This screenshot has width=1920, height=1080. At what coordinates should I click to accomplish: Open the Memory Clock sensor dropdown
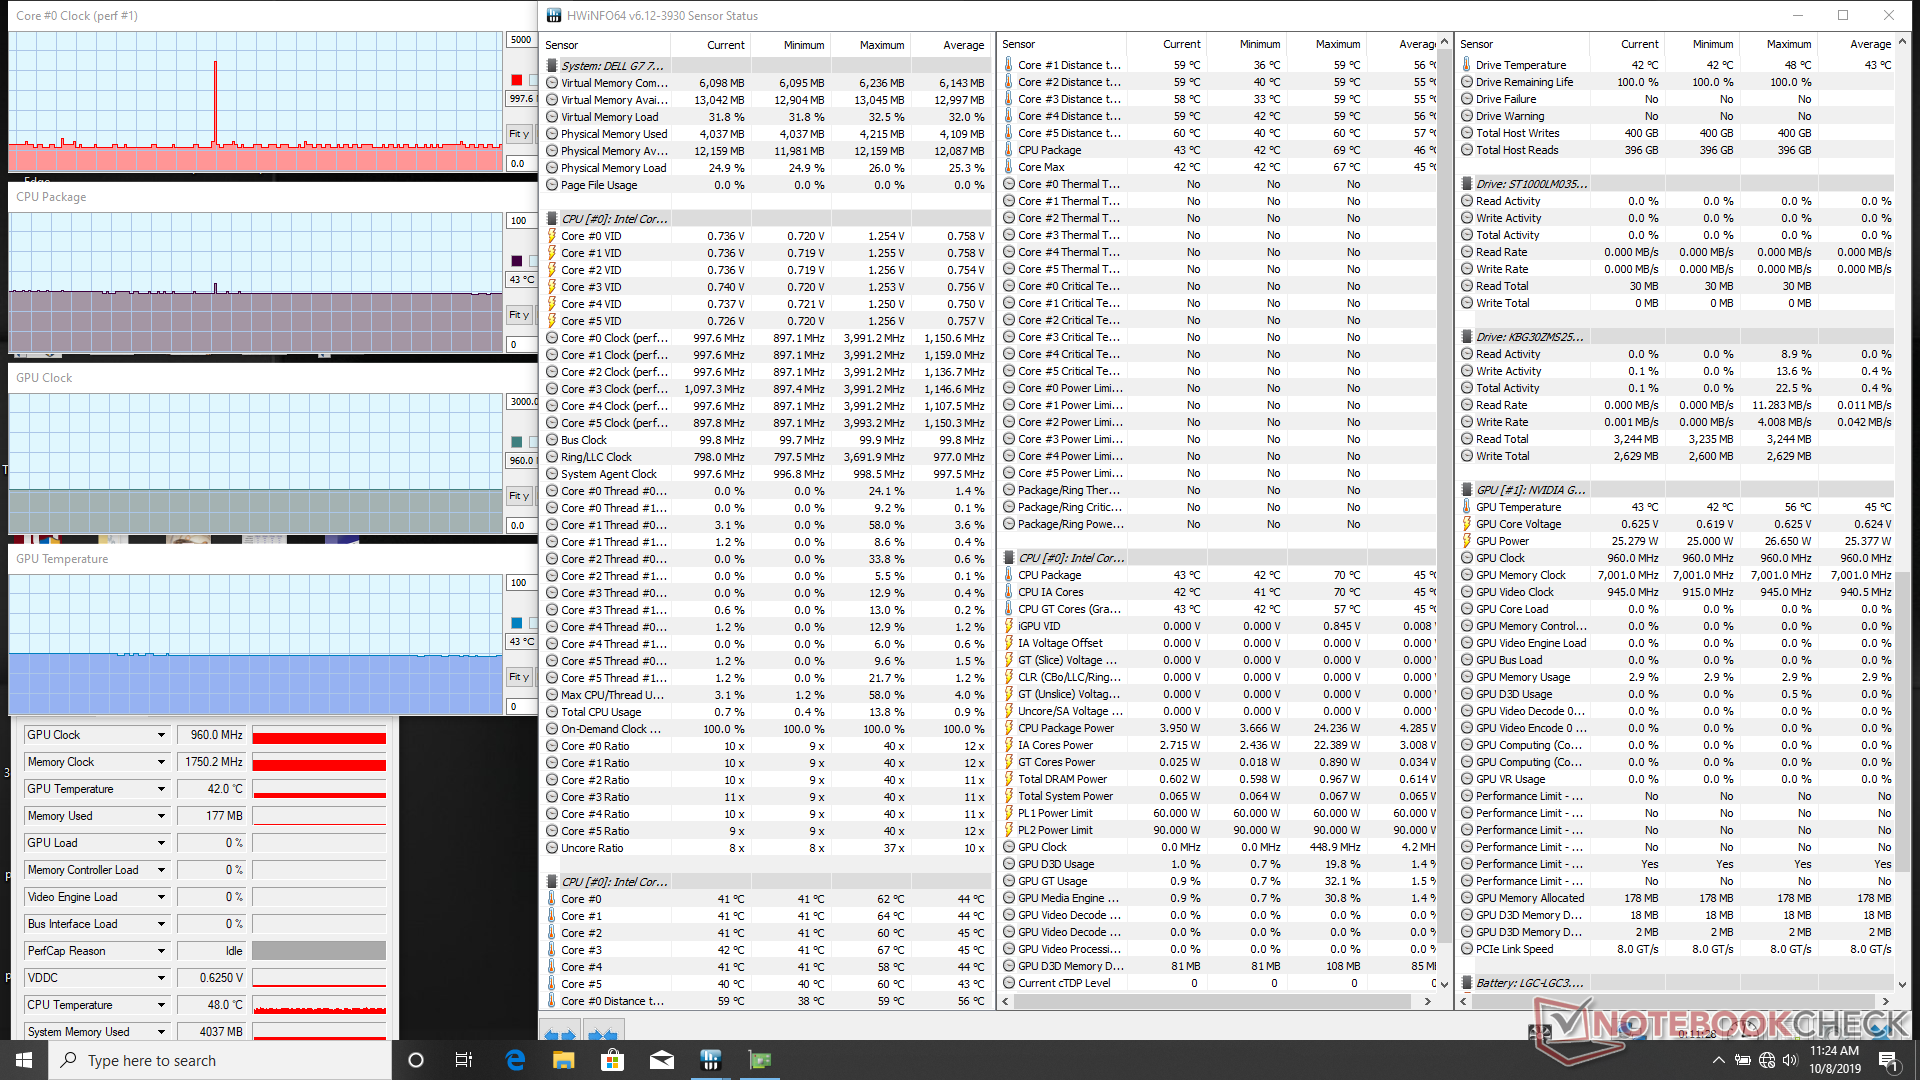point(161,762)
